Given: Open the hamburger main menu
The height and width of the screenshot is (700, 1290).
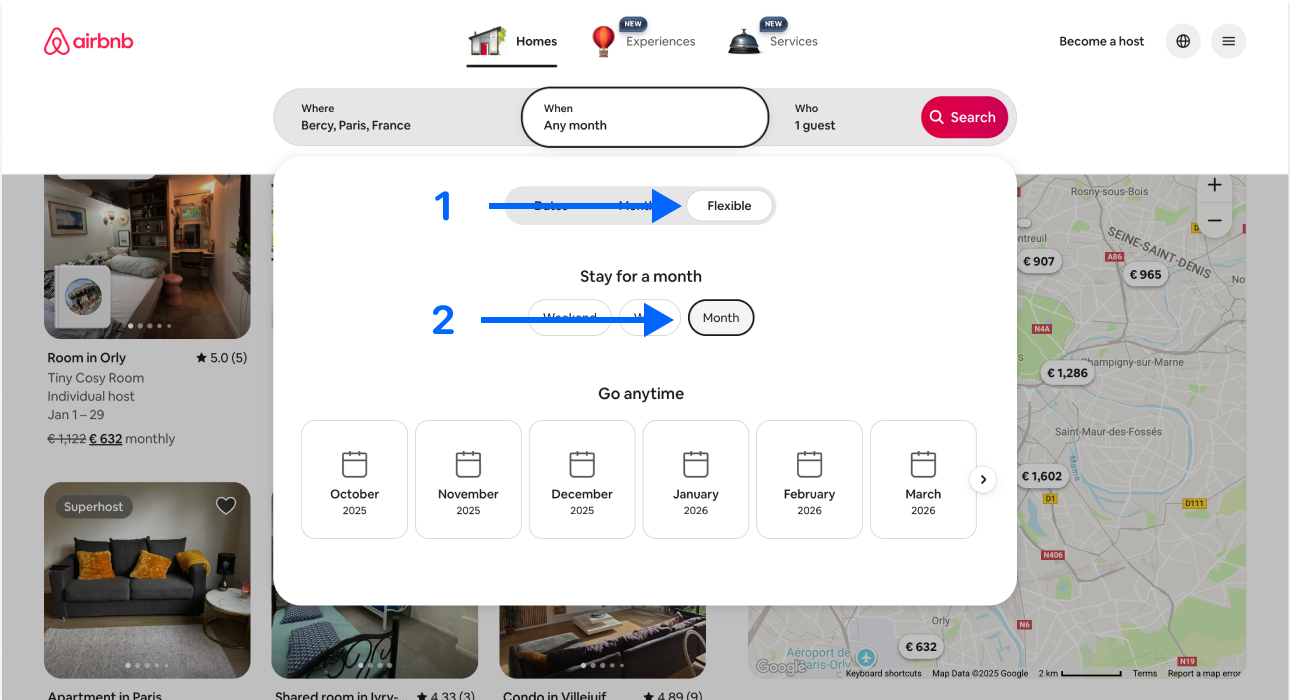Looking at the screenshot, I should (x=1228, y=41).
